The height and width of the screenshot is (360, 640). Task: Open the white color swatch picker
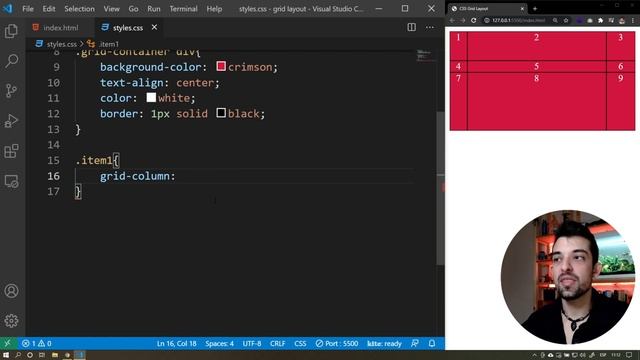pyautogui.click(x=151, y=97)
